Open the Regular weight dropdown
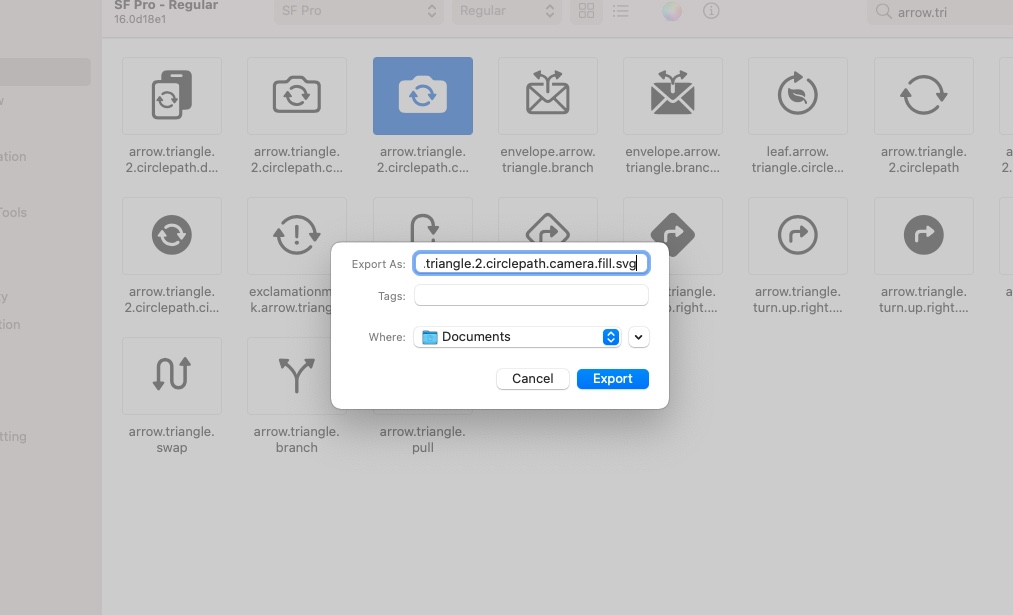 pos(507,11)
